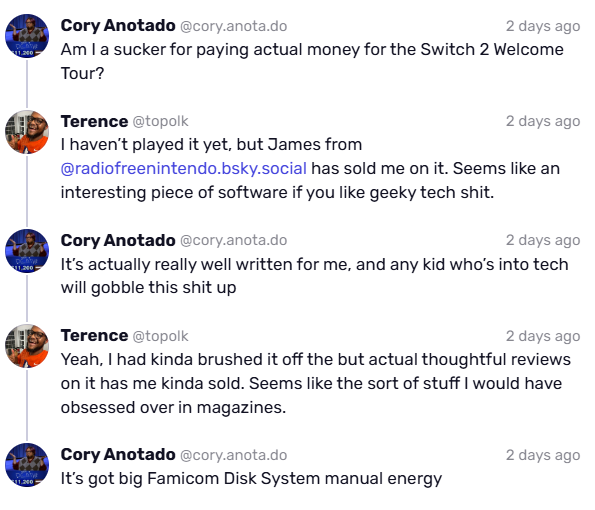Click Terence's avatar on the second post
Image resolution: width=595 pixels, height=510 pixels.
(27, 132)
